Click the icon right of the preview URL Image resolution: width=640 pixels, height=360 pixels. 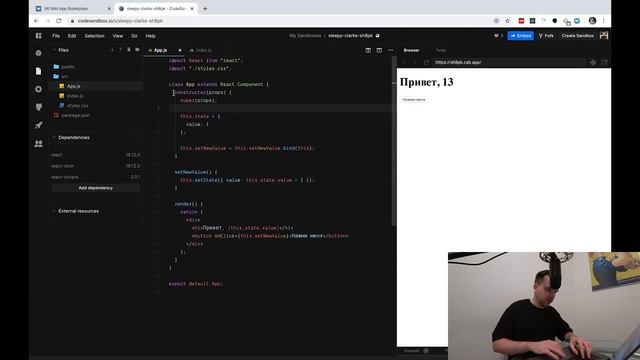click(x=593, y=62)
